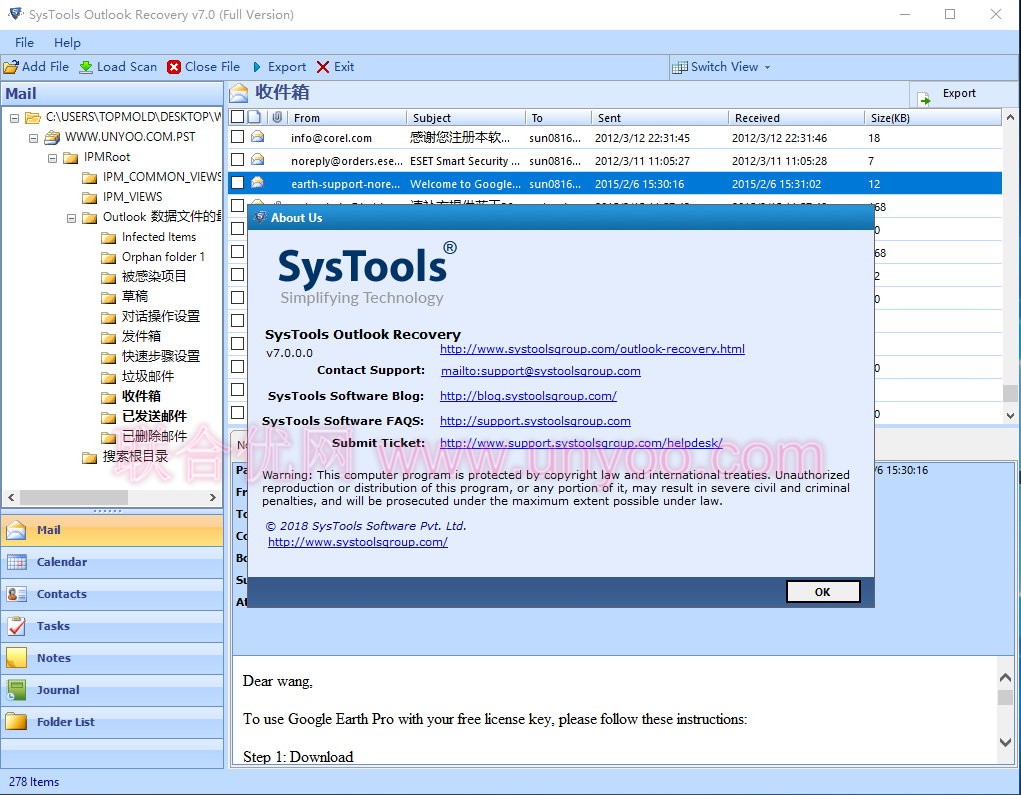The height and width of the screenshot is (795, 1021).
Task: Collapse the C:\USERS\TOPMOLD root tree node
Action: click(x=14, y=118)
